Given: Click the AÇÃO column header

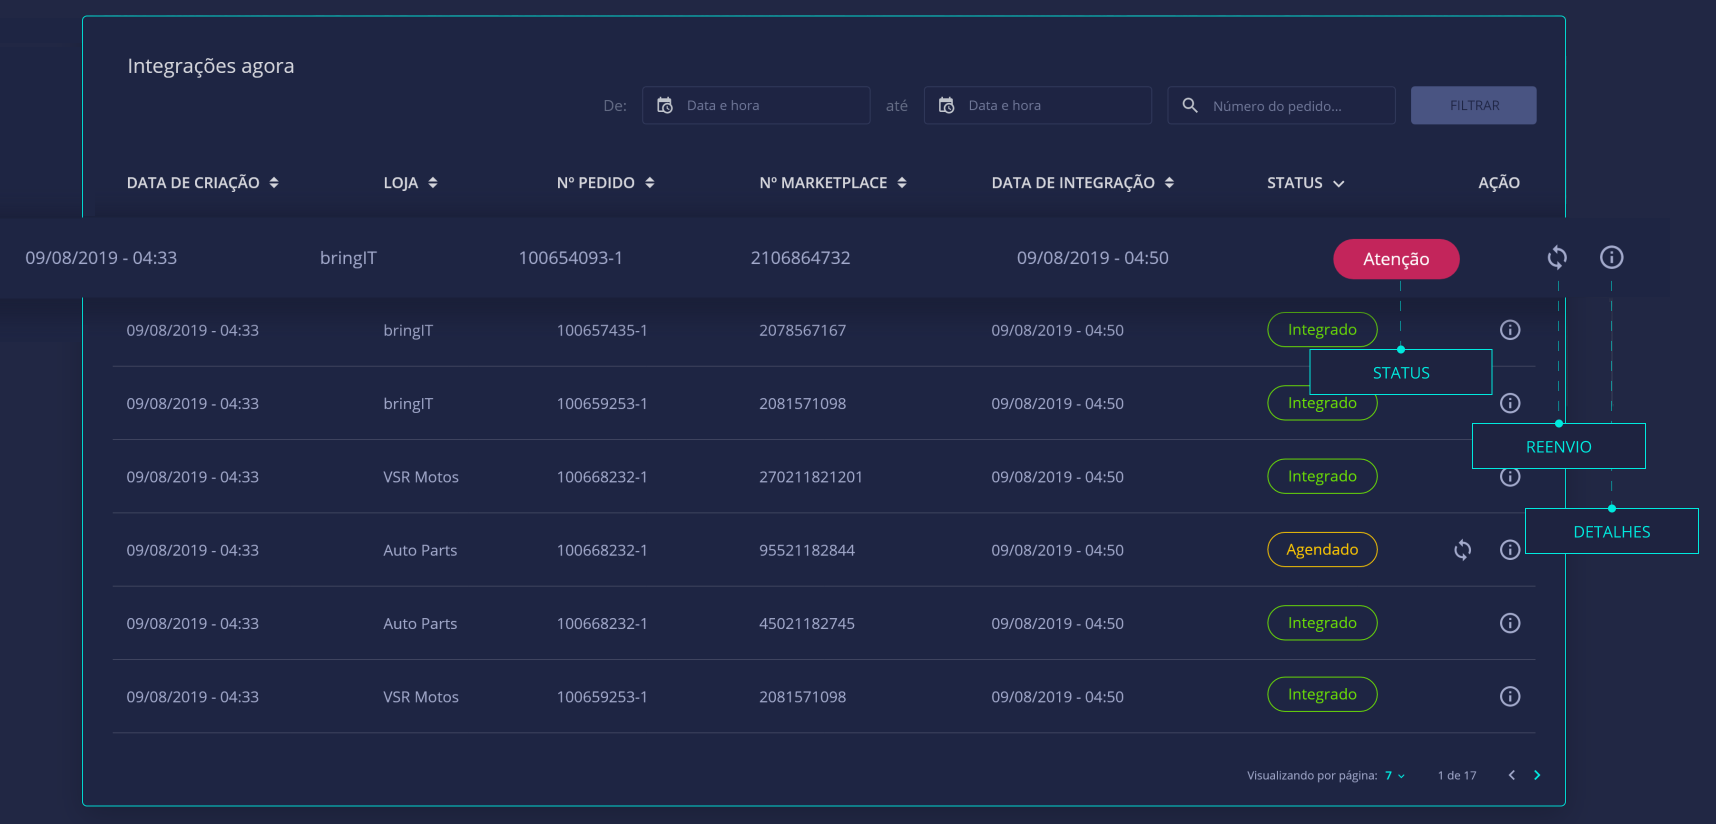Looking at the screenshot, I should click(x=1499, y=183).
